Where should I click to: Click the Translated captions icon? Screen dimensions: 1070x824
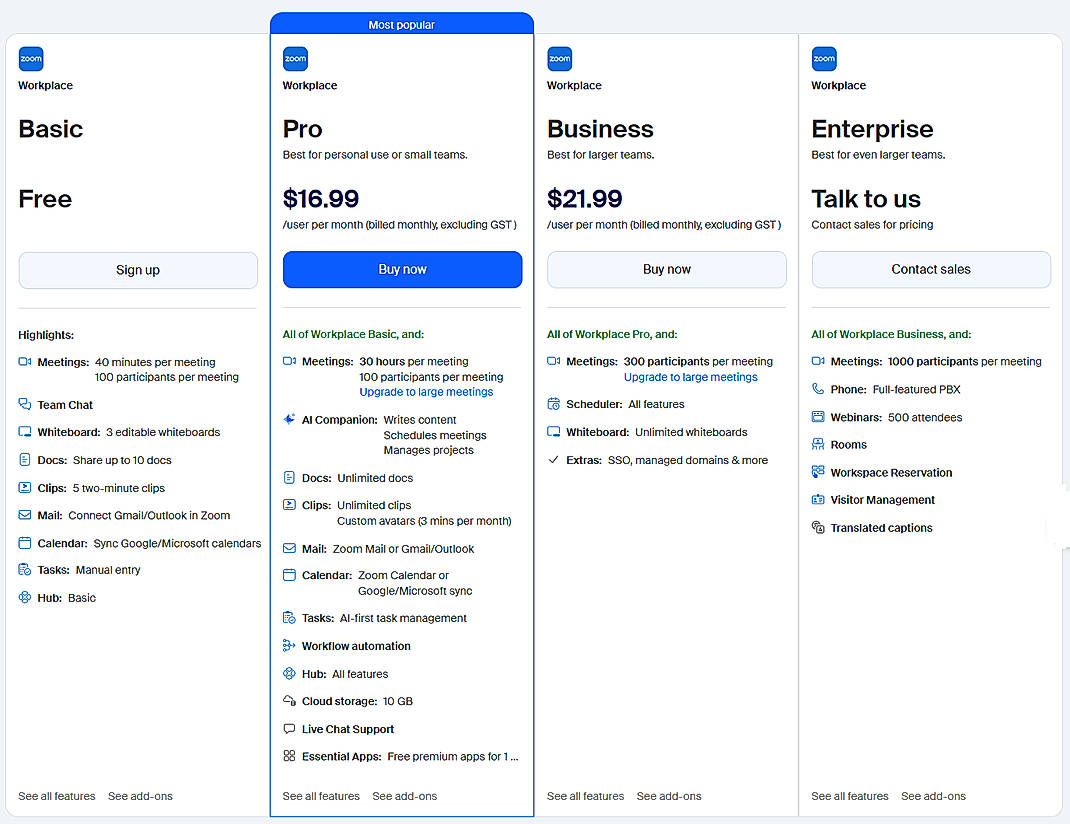click(818, 527)
